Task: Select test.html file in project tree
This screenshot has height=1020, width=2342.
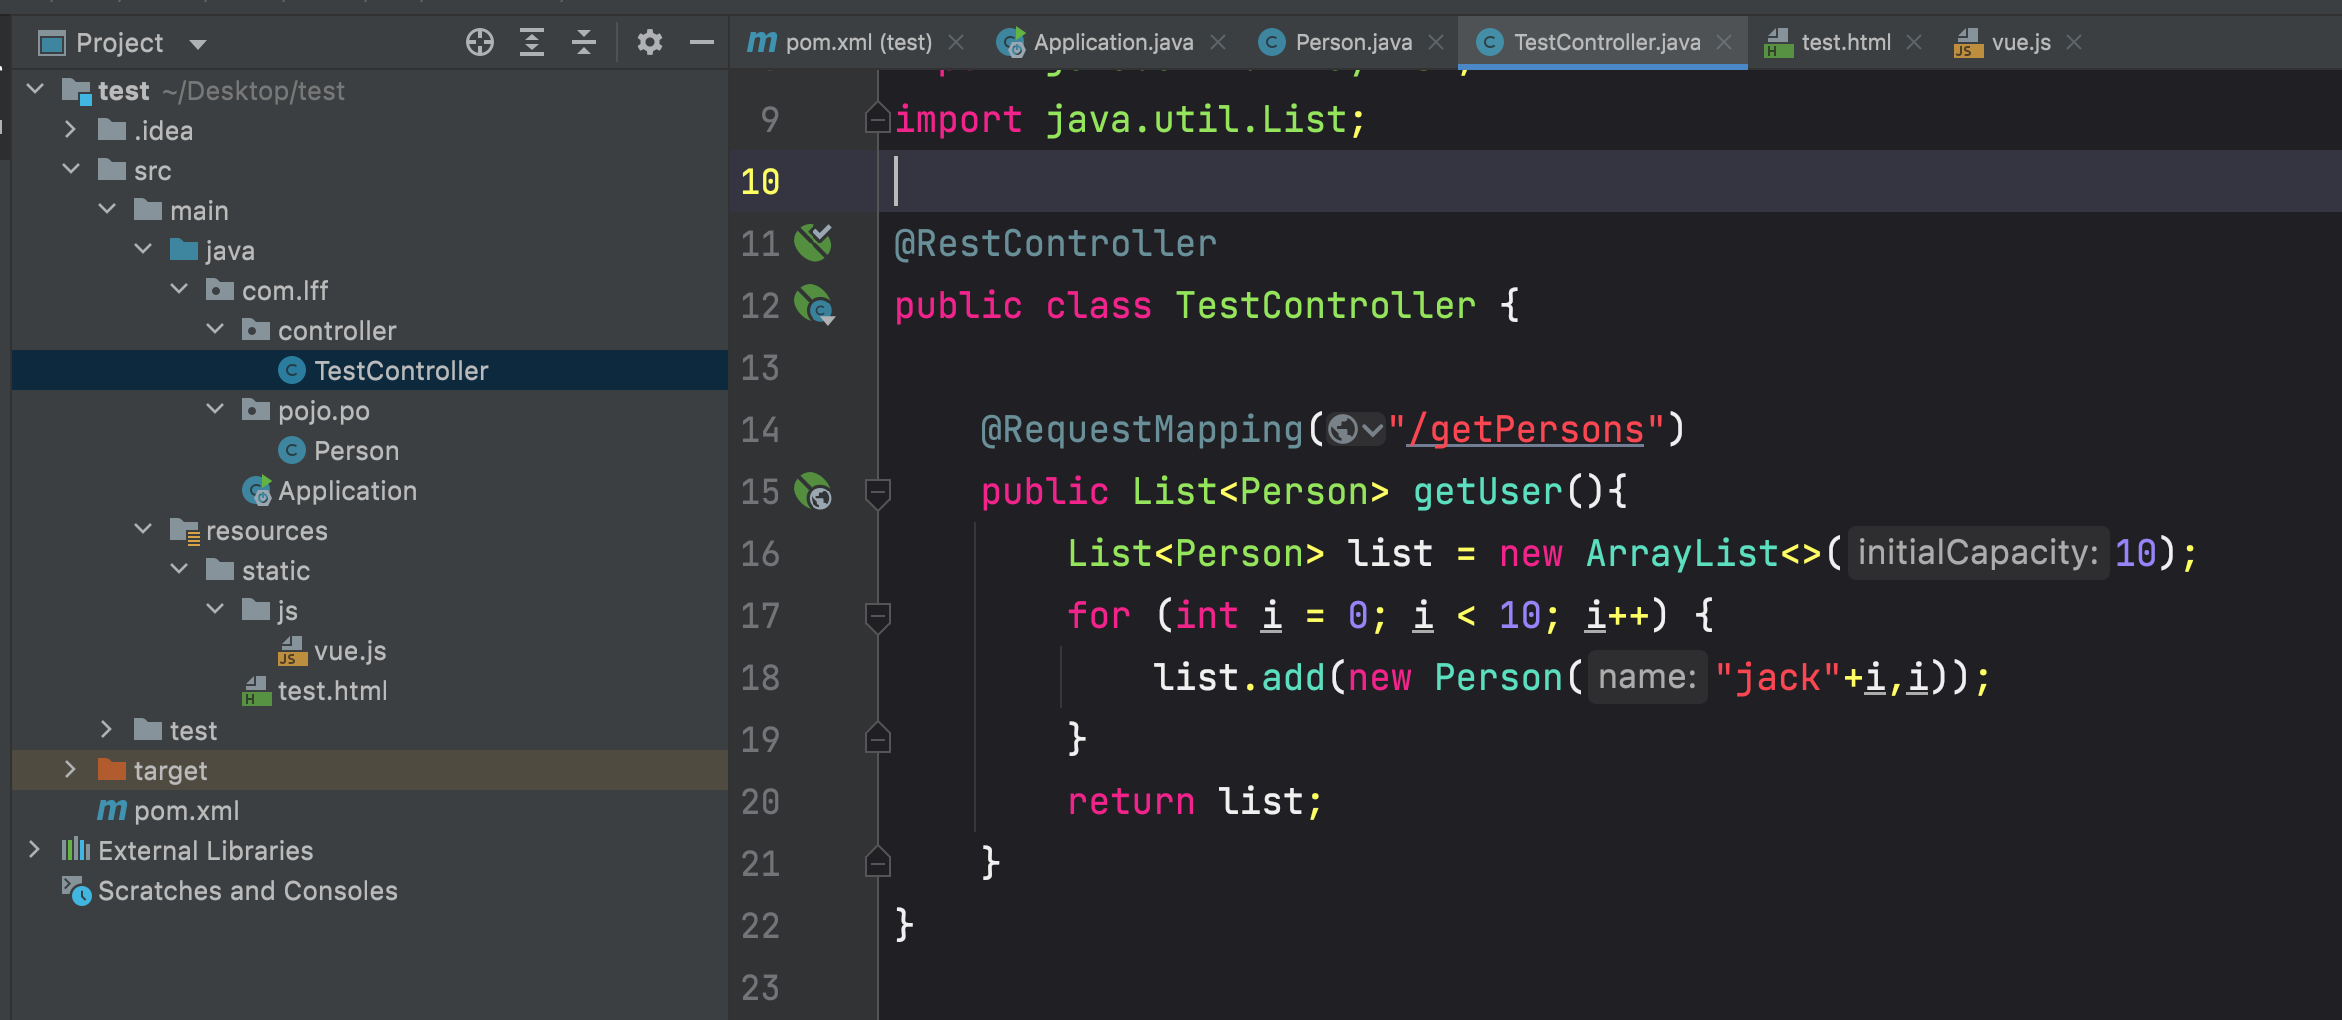Action: [370, 690]
